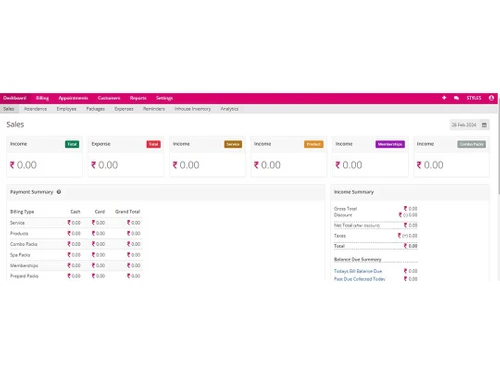This screenshot has height=375, width=500.
Task: Switch to the Expenses sub-tab
Action: pos(124,109)
